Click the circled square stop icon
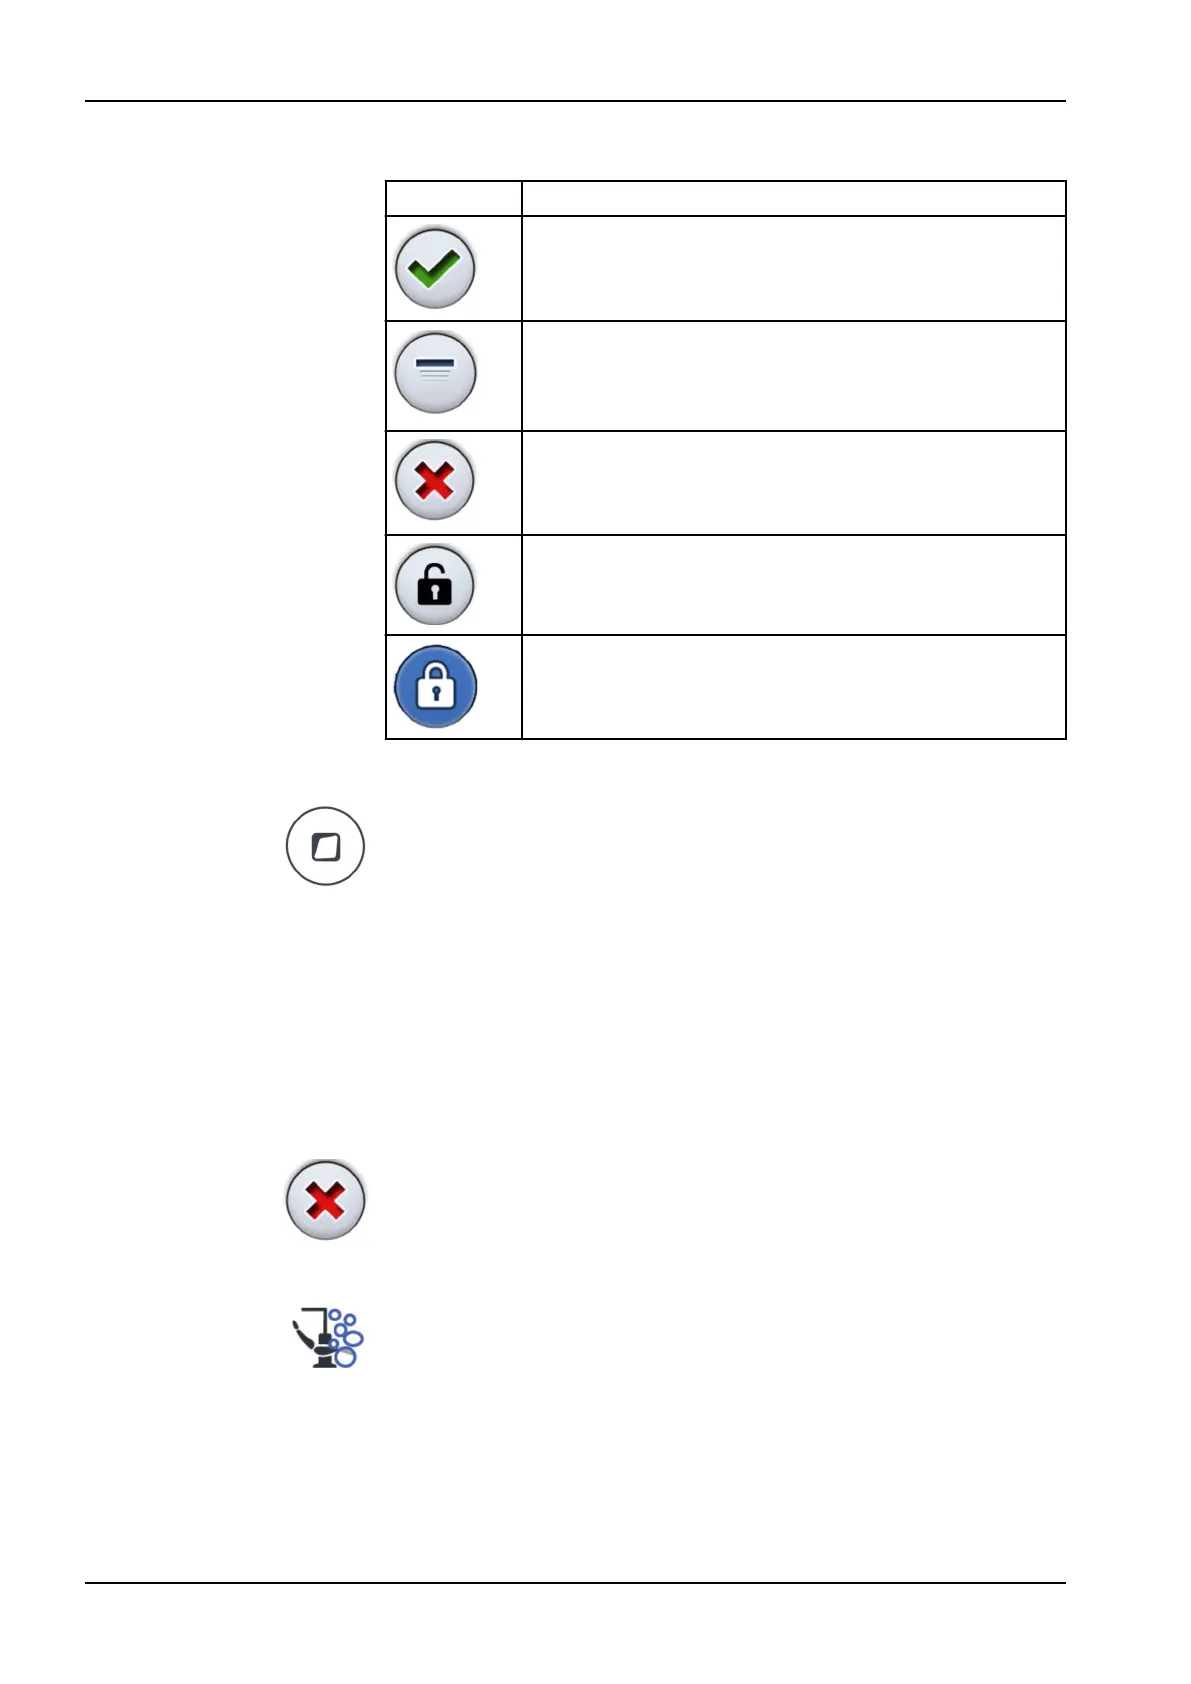The width and height of the screenshot is (1191, 1684). click(x=325, y=846)
